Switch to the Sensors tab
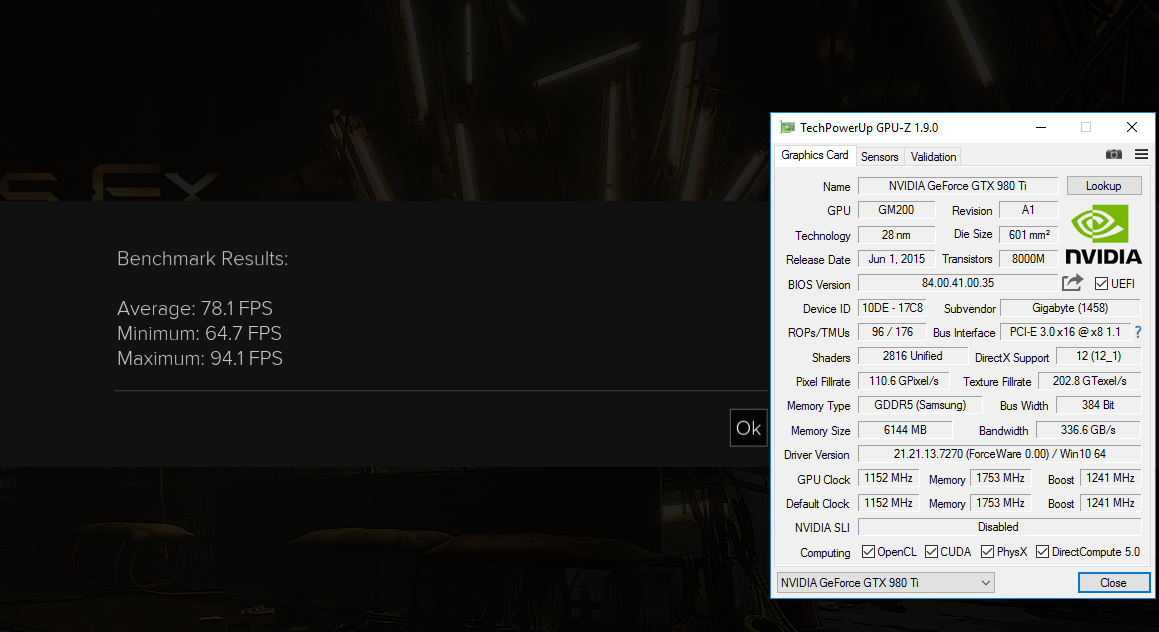This screenshot has width=1159, height=632. (880, 157)
